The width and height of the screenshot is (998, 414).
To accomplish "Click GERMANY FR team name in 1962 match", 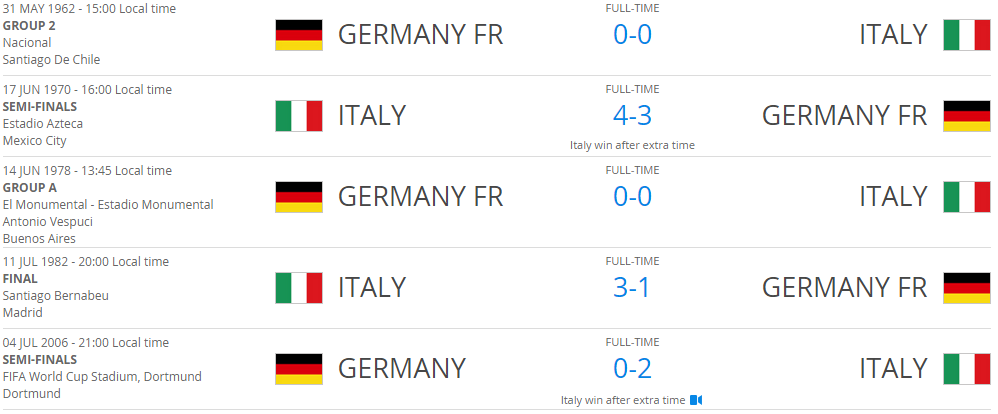I will [x=420, y=34].
